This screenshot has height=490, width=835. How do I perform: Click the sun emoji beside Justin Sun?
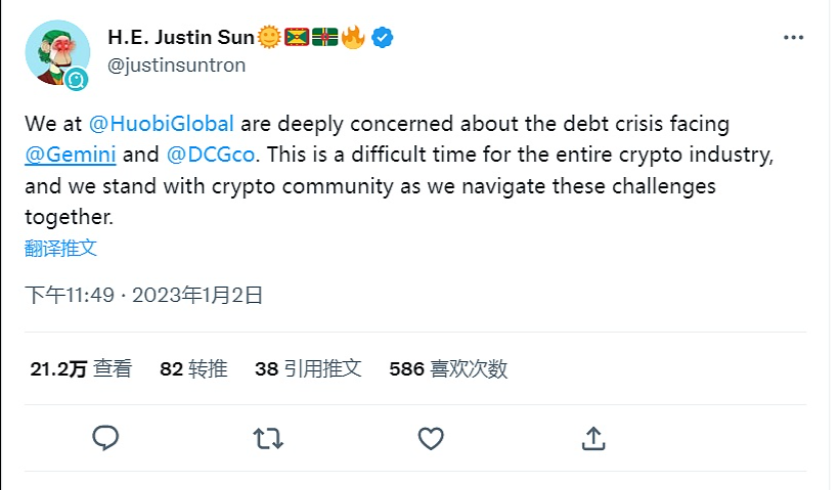pos(269,39)
